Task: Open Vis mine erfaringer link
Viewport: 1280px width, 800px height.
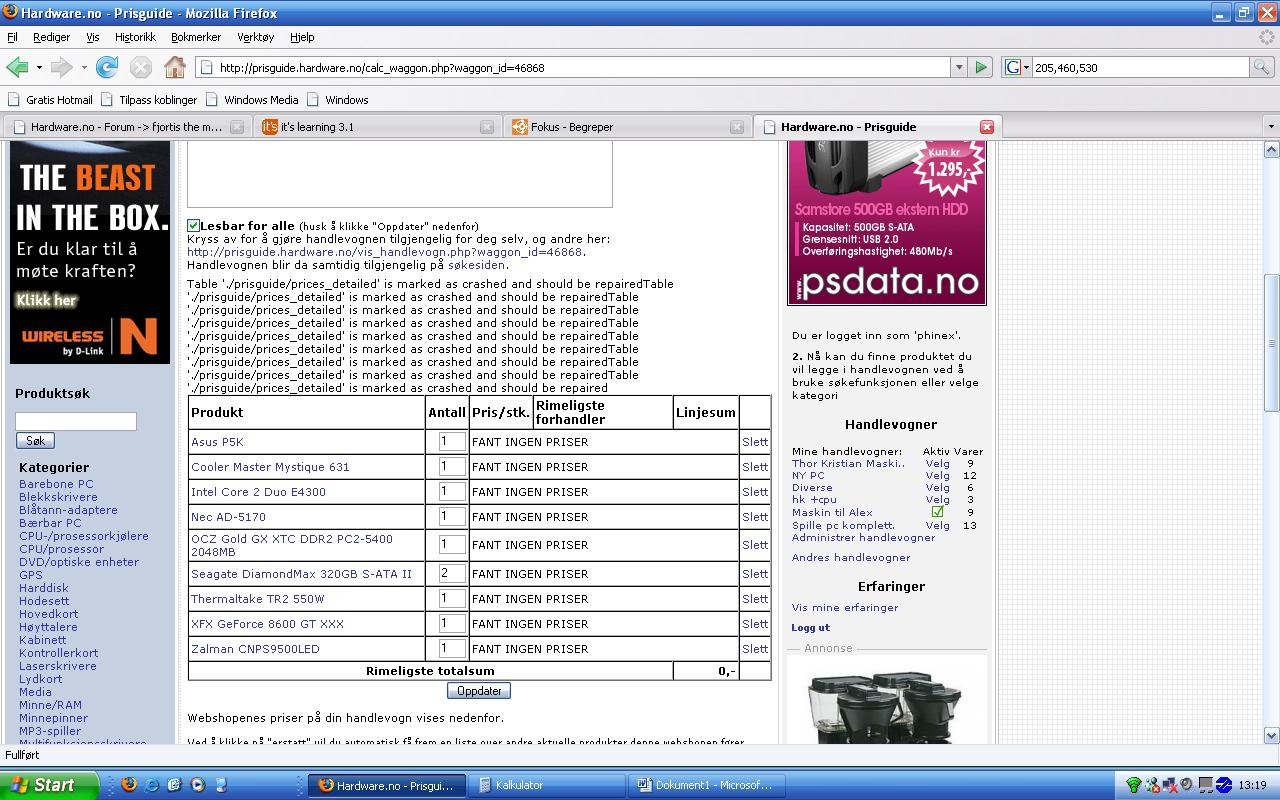Action: pos(845,608)
